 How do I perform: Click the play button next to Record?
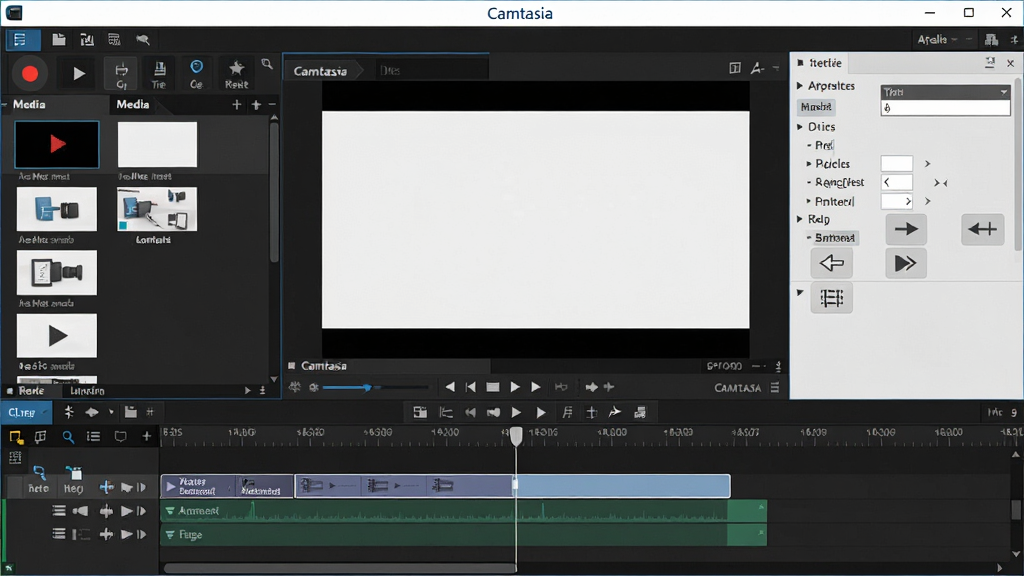[78, 74]
